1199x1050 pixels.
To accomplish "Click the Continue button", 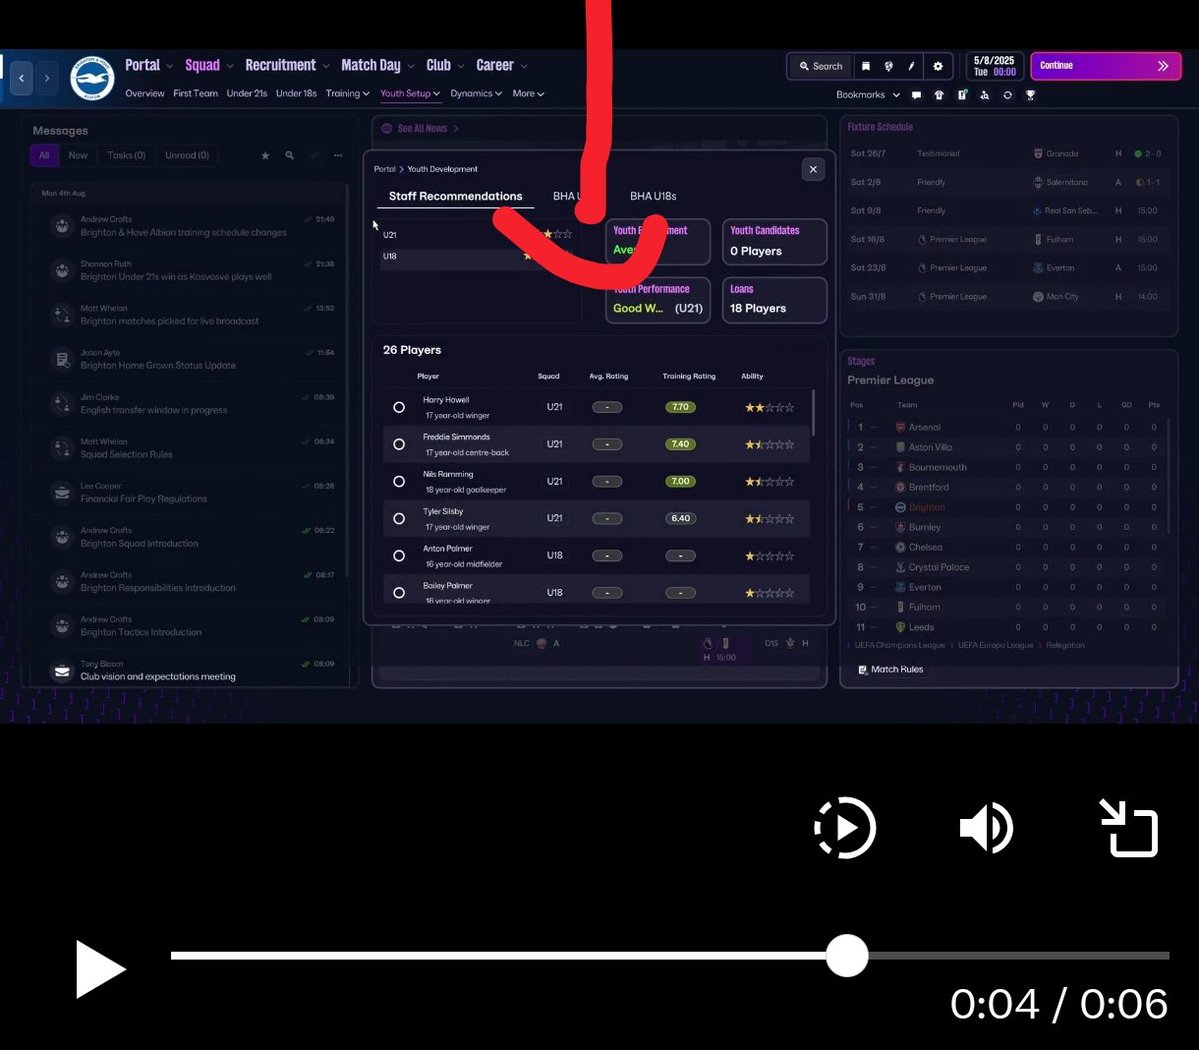I will coord(1106,67).
